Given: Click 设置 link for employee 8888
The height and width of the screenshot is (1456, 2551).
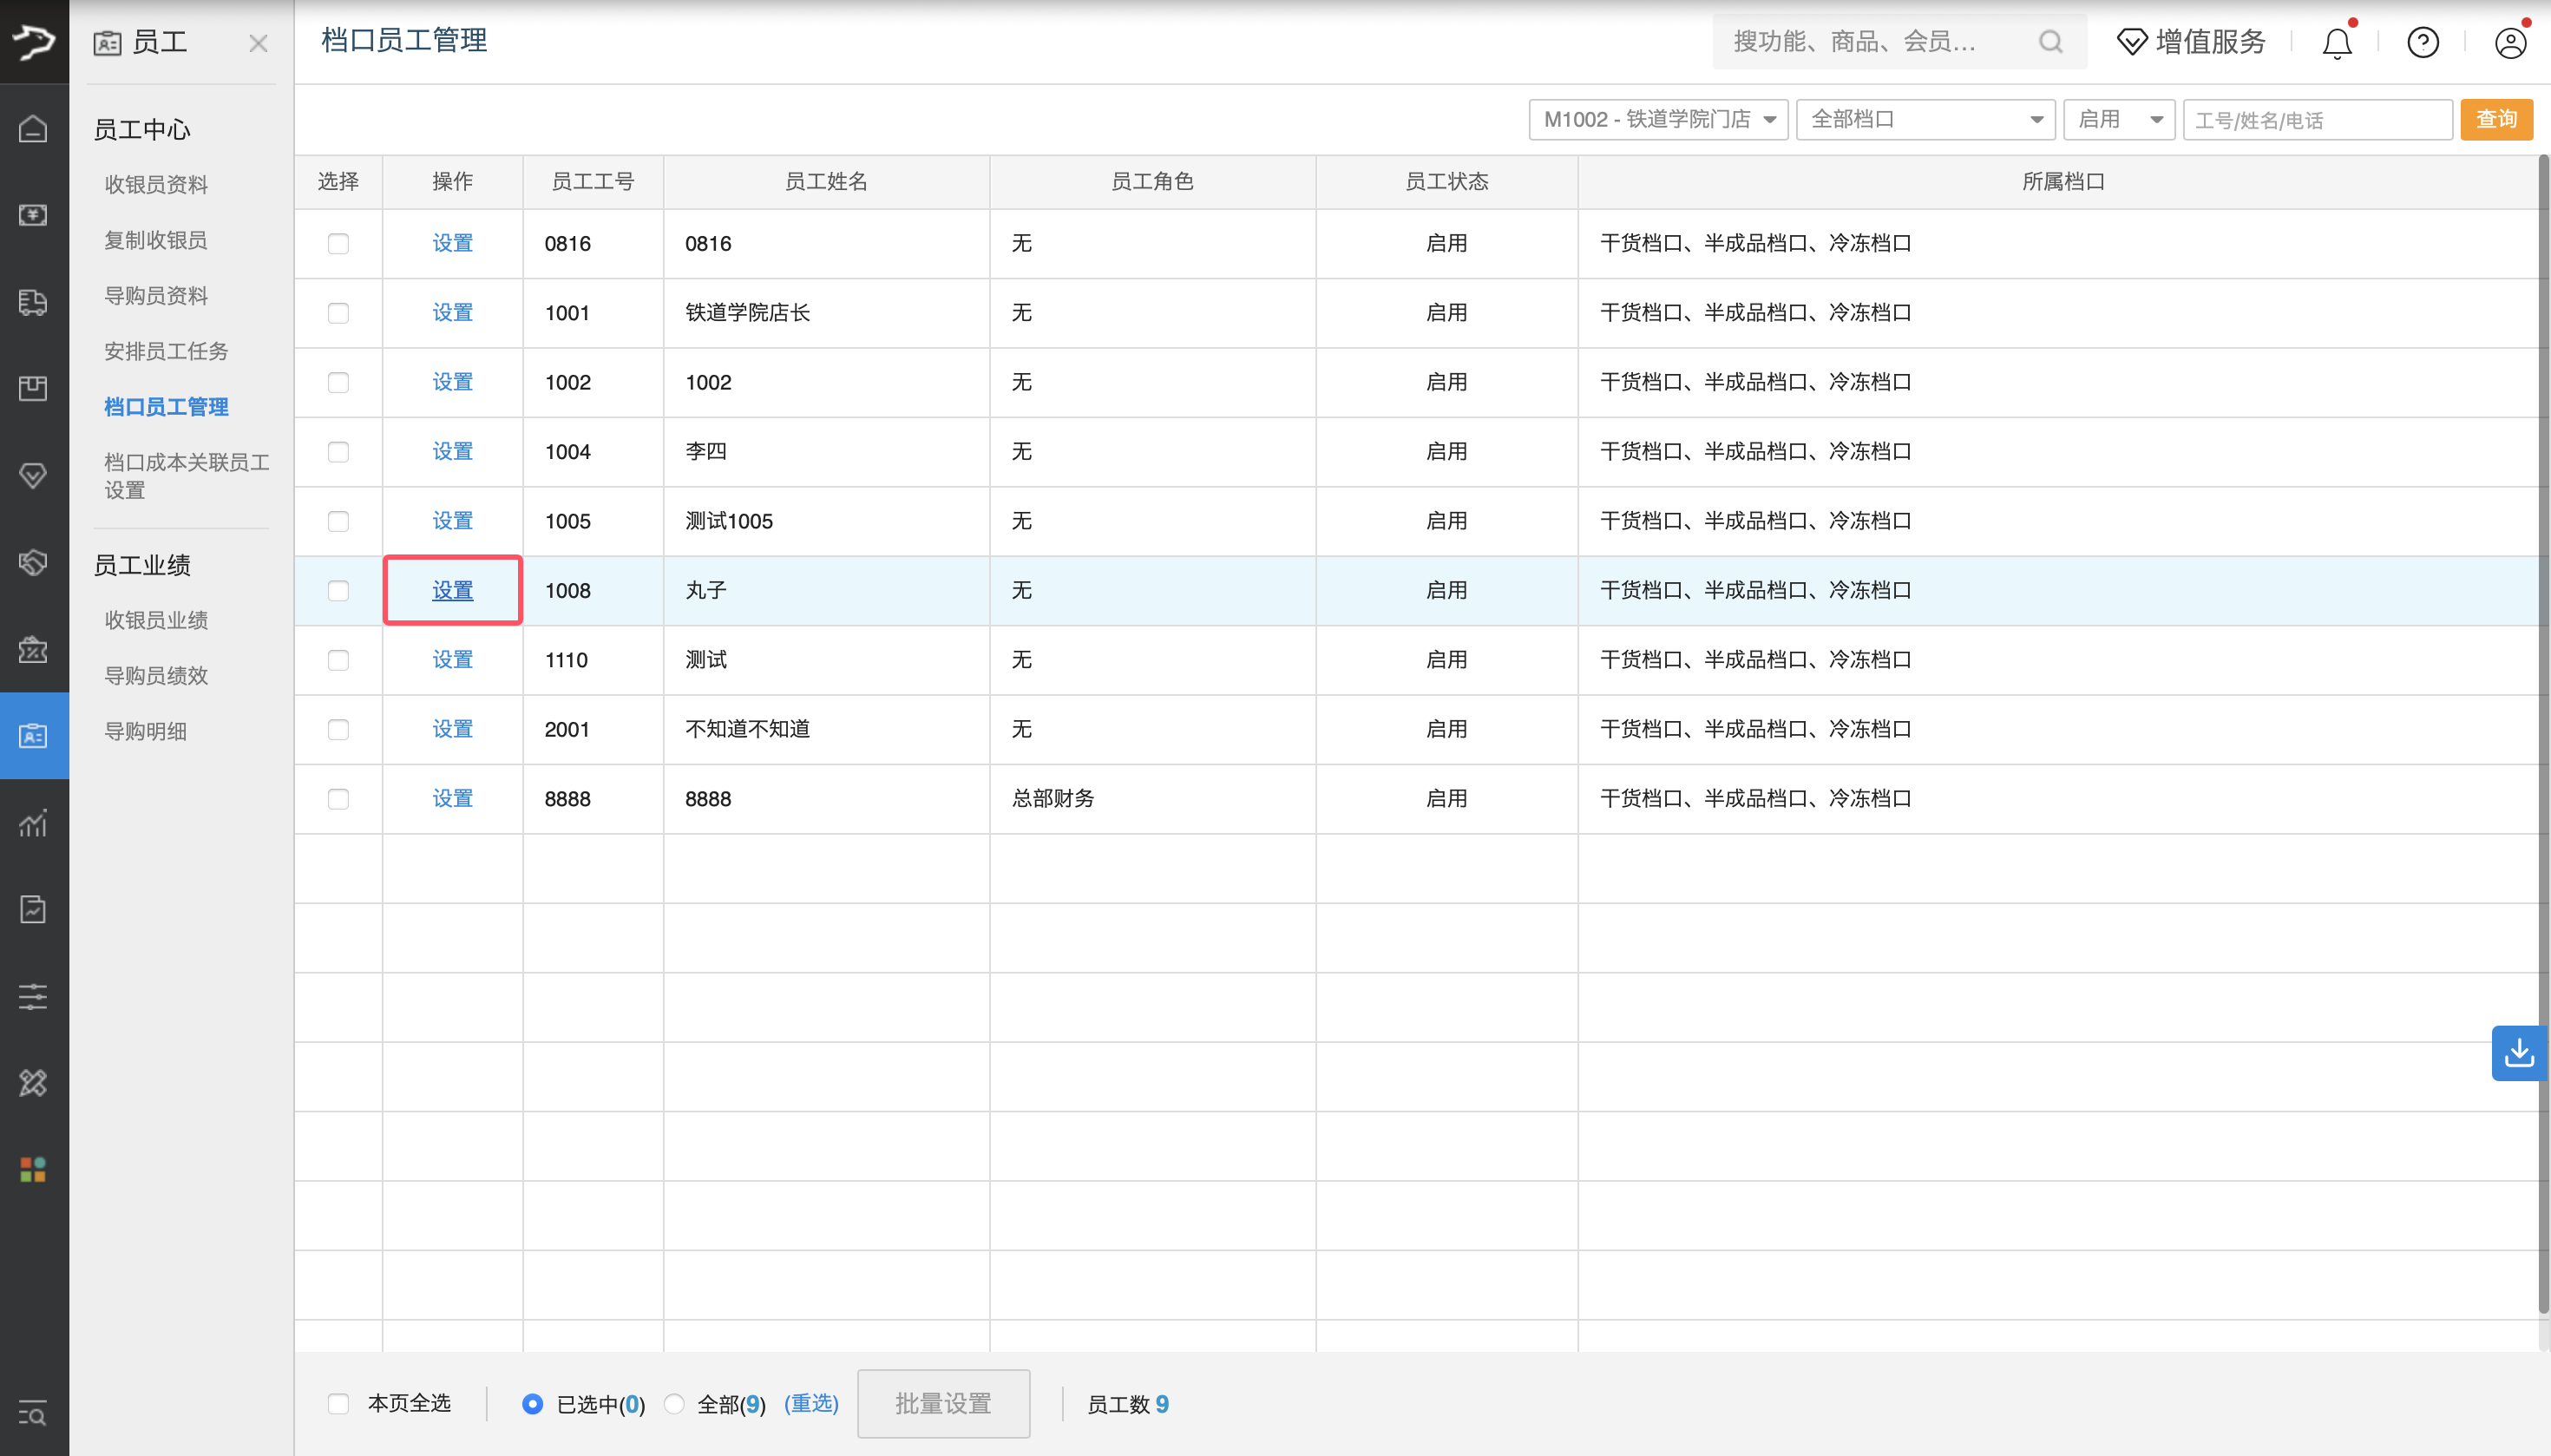Looking at the screenshot, I should click(x=452, y=799).
